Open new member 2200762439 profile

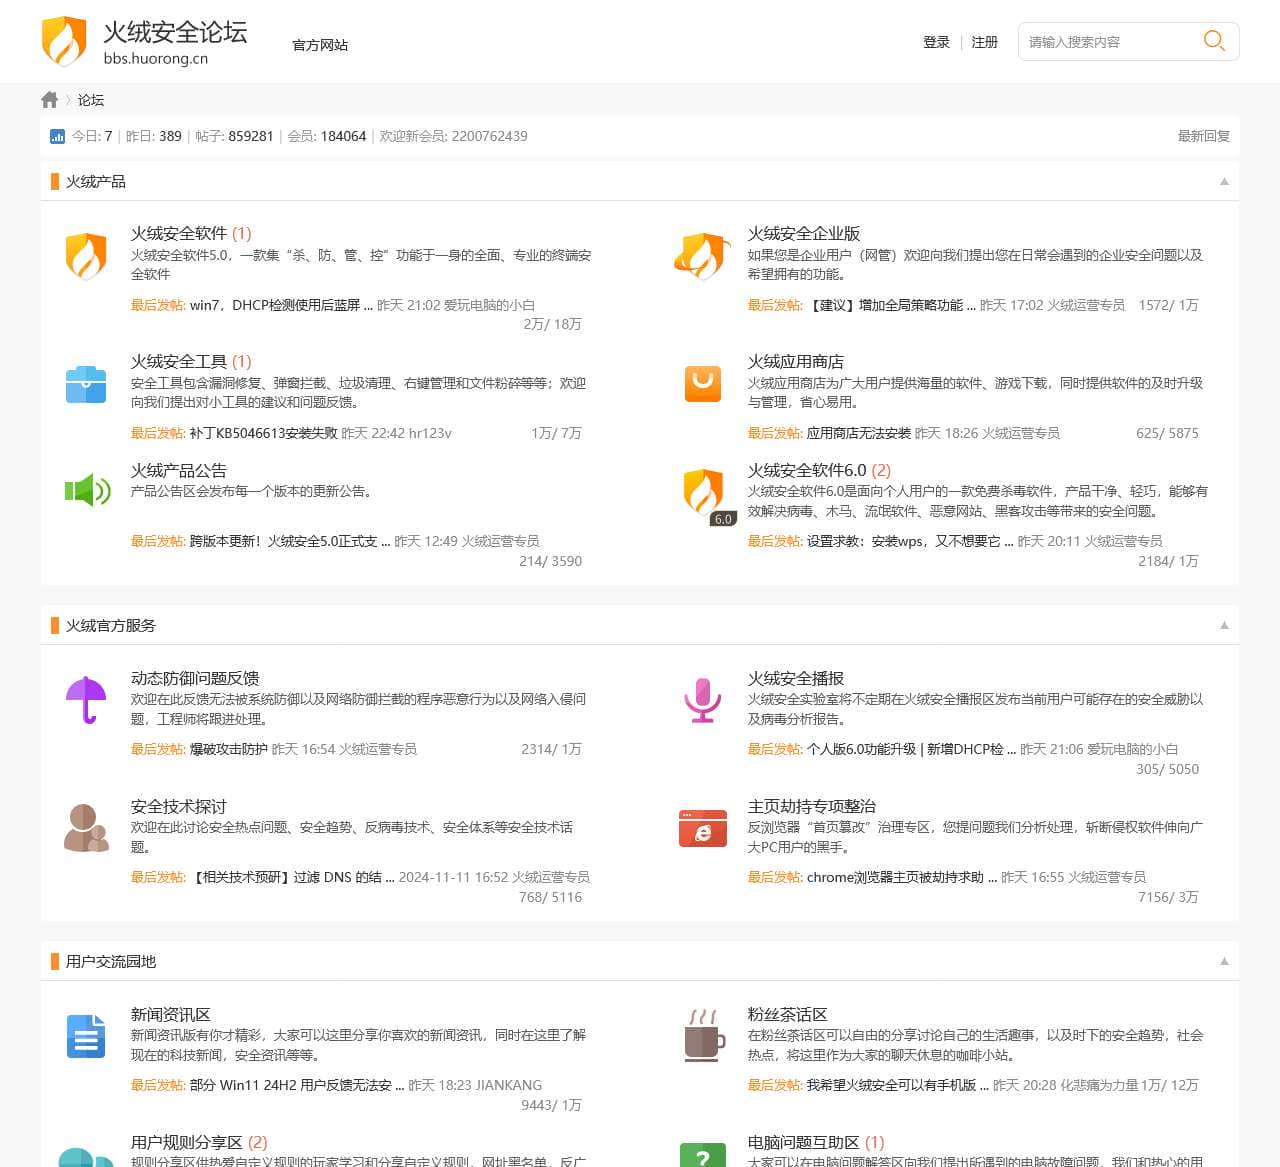pyautogui.click(x=489, y=136)
